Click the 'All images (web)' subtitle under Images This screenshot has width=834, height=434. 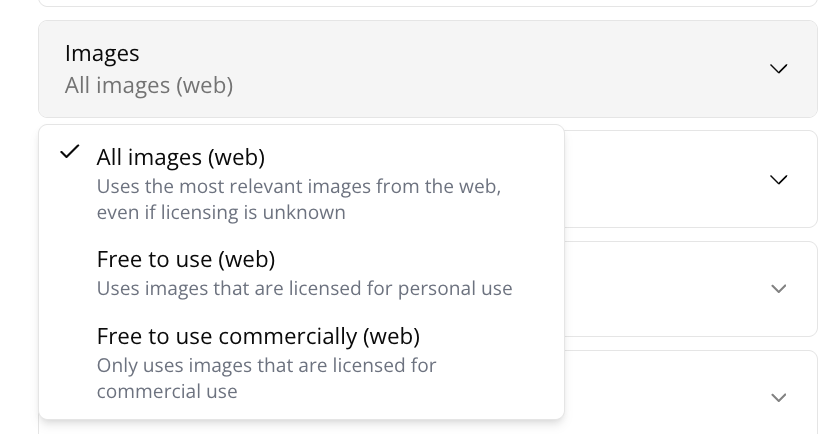tap(149, 86)
